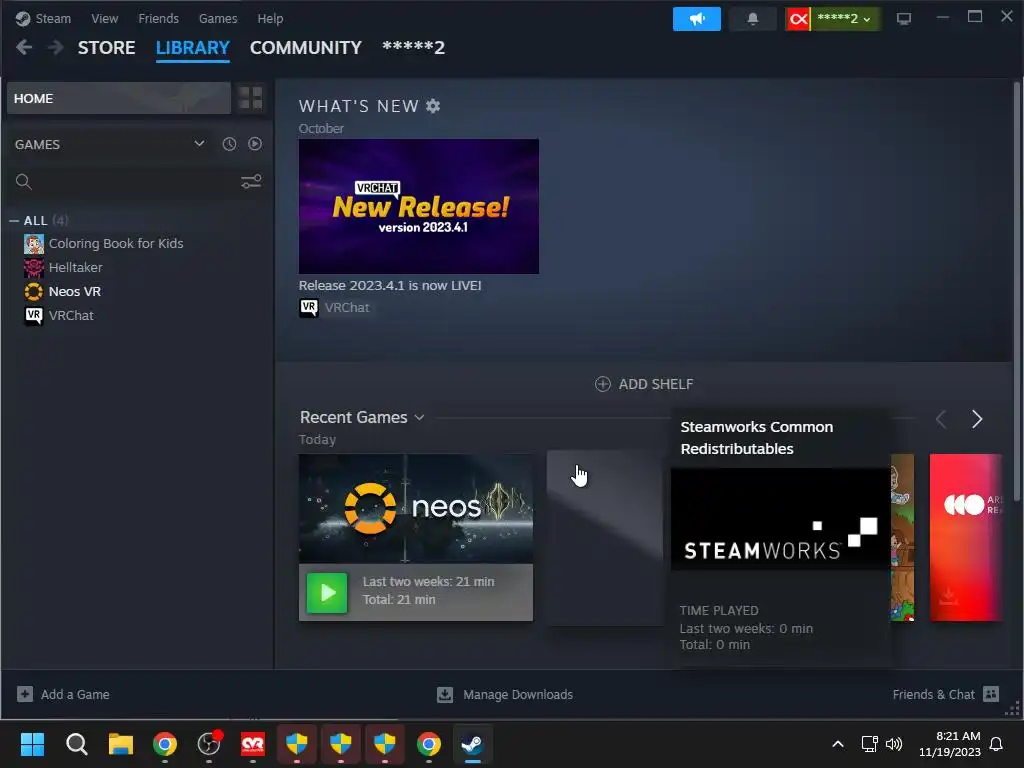This screenshot has height=768, width=1024.
Task: Click the Steamworks Common Redistributables image
Action: click(780, 519)
